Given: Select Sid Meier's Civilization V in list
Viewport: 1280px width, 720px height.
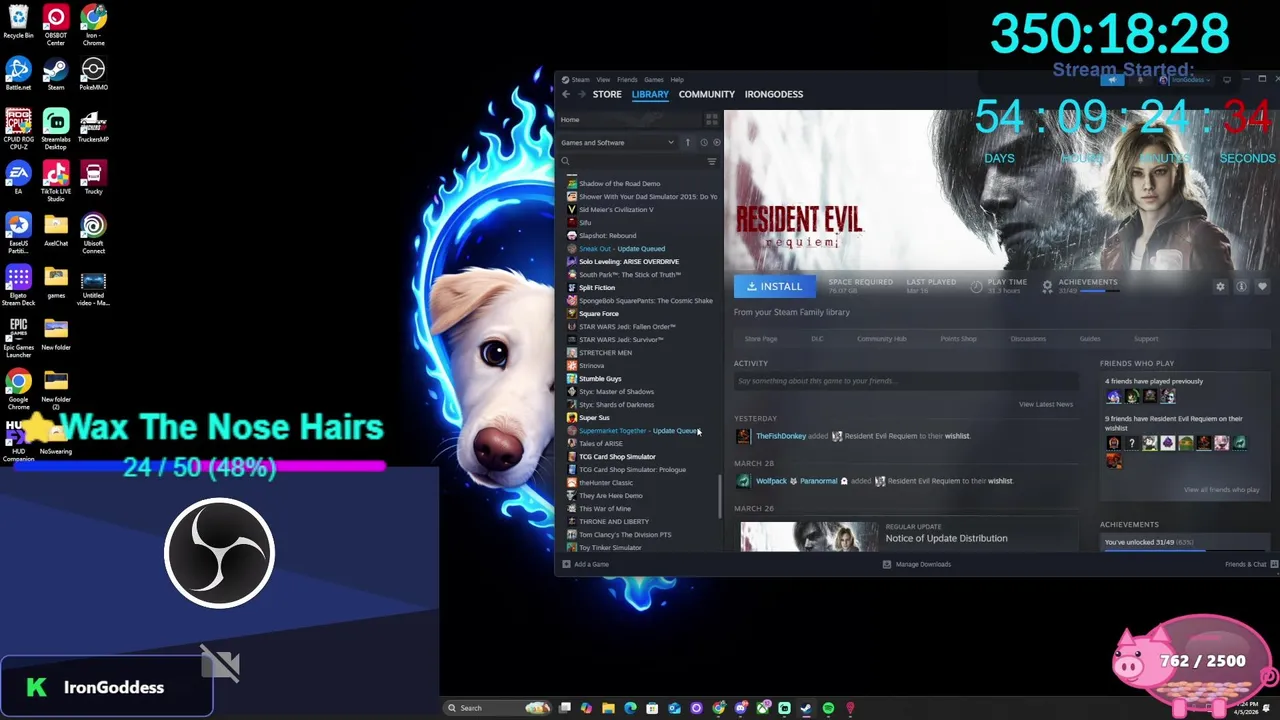Looking at the screenshot, I should (616, 210).
